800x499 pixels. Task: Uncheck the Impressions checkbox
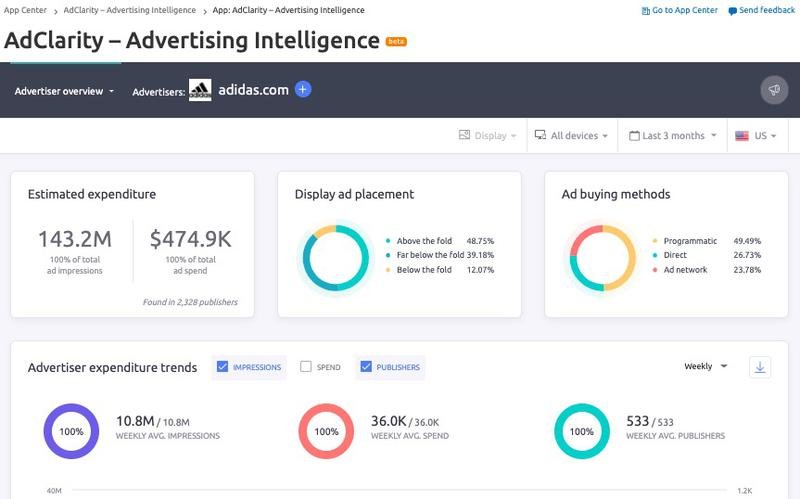(222, 367)
